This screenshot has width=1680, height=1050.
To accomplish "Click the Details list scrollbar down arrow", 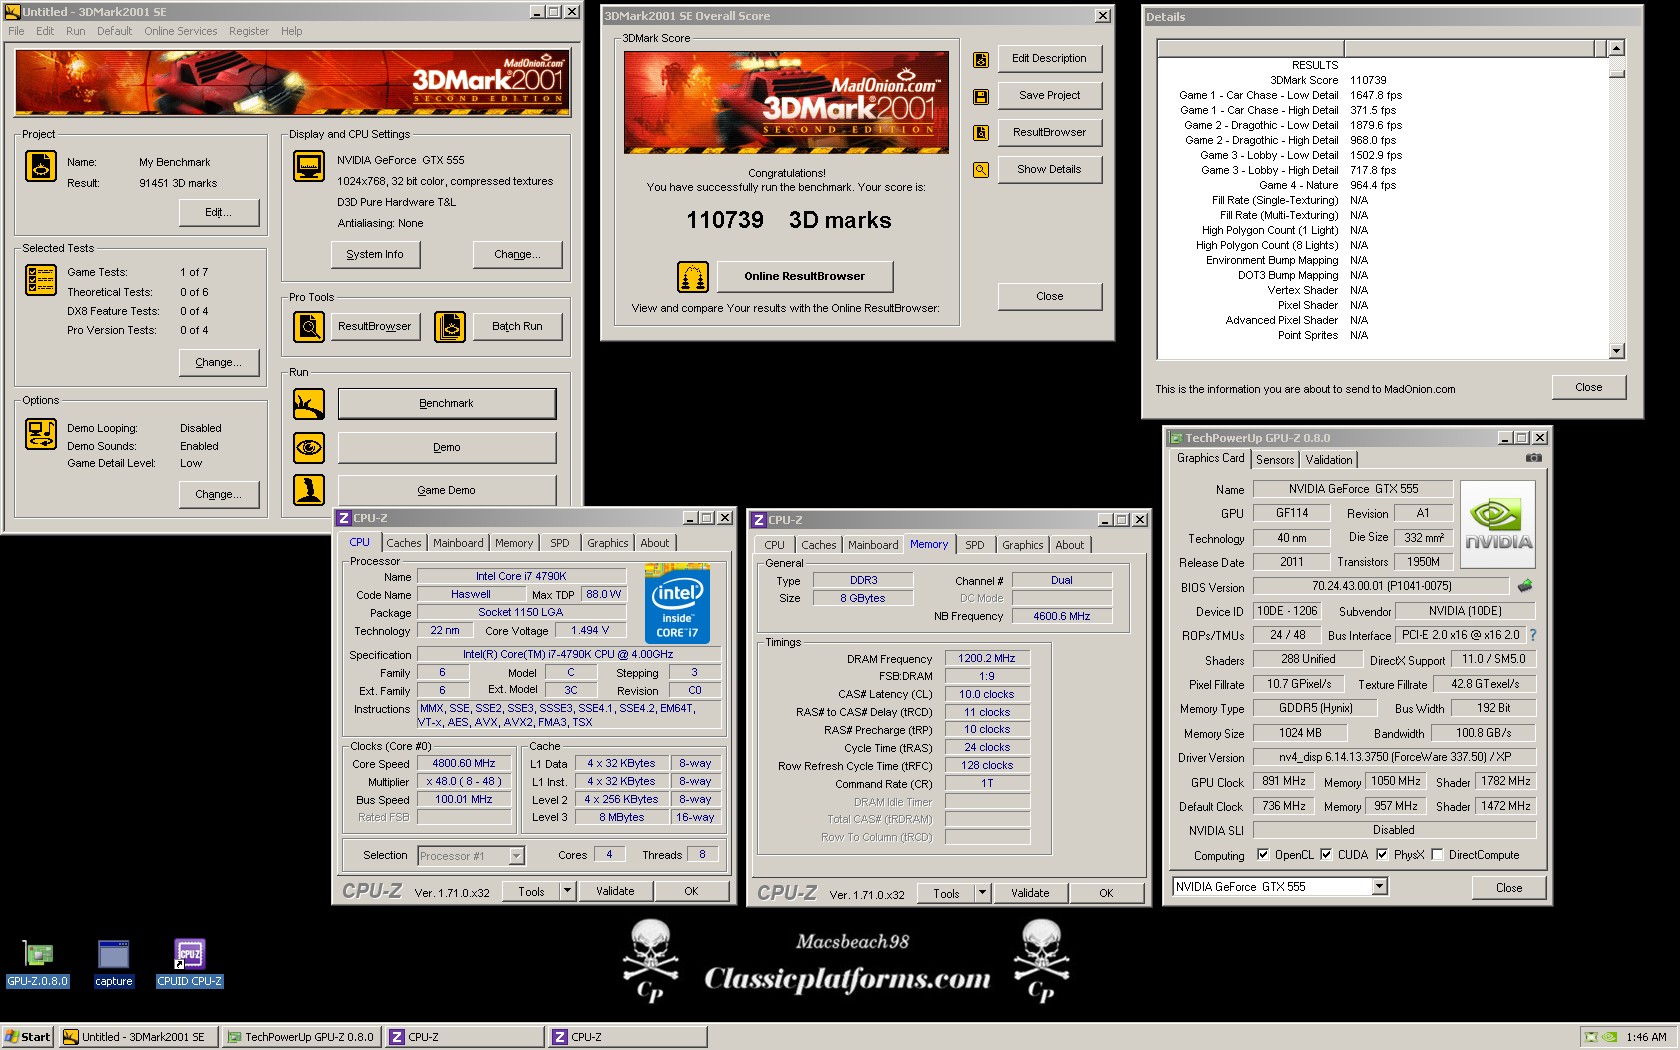I will tap(1617, 351).
